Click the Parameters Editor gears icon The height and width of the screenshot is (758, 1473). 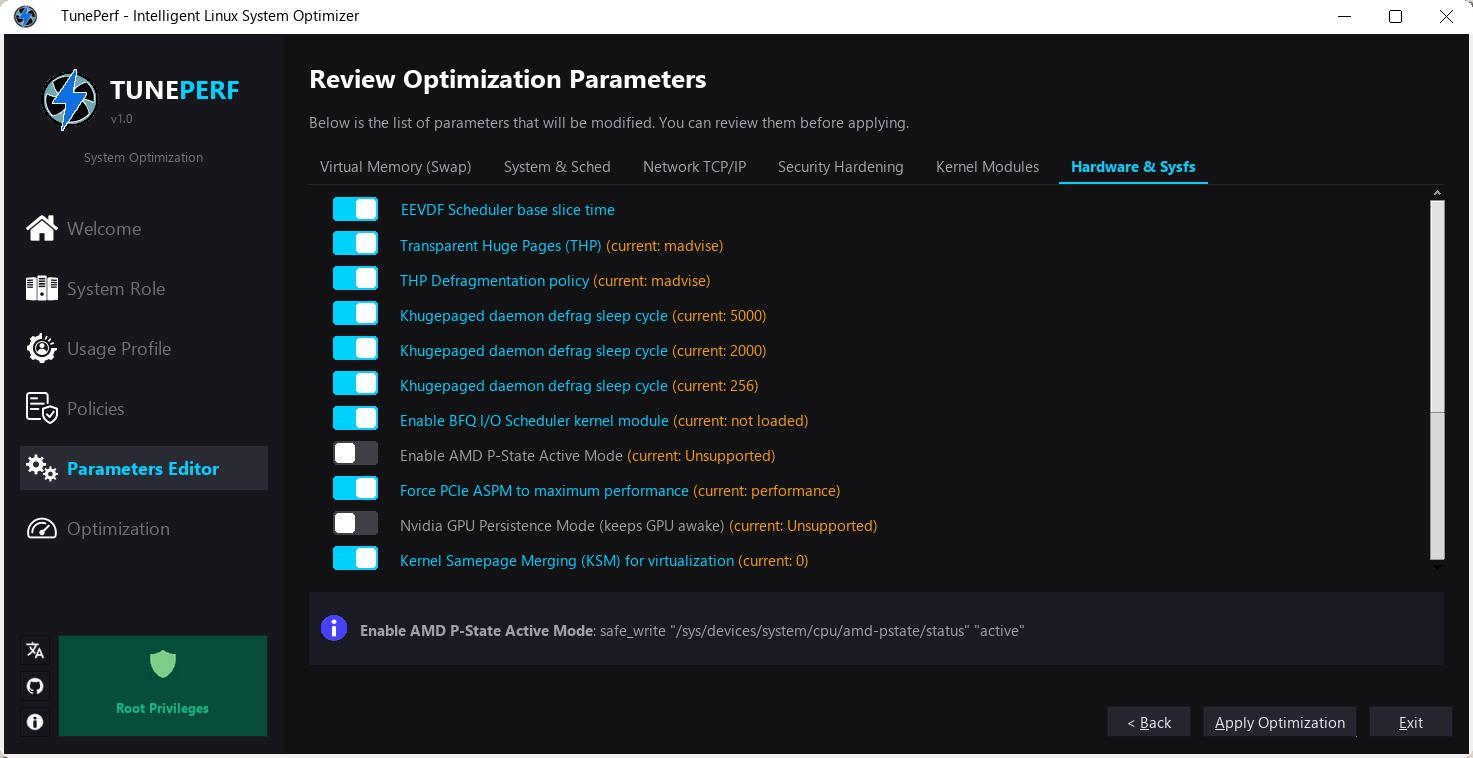tap(42, 468)
